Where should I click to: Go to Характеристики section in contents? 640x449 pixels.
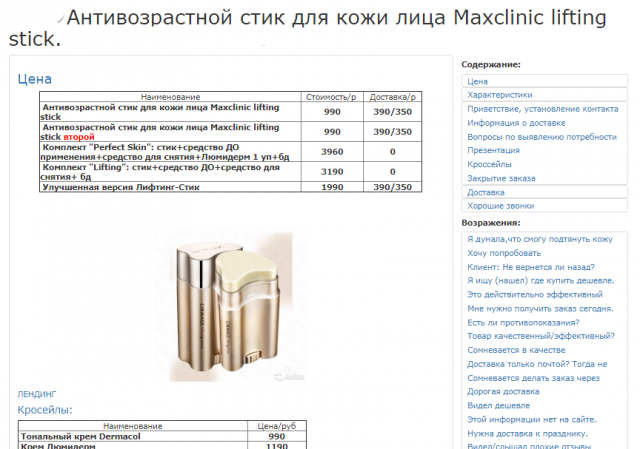(500, 95)
